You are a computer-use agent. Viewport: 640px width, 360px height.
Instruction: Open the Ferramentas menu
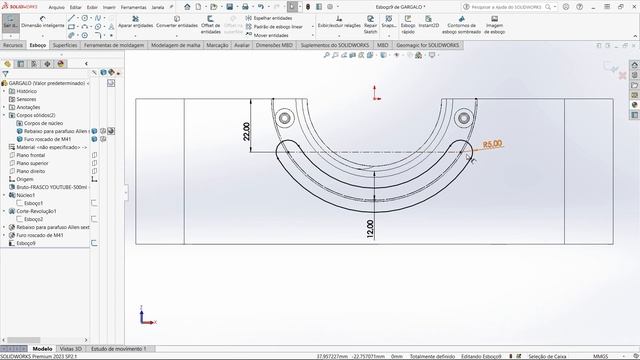click(133, 7)
